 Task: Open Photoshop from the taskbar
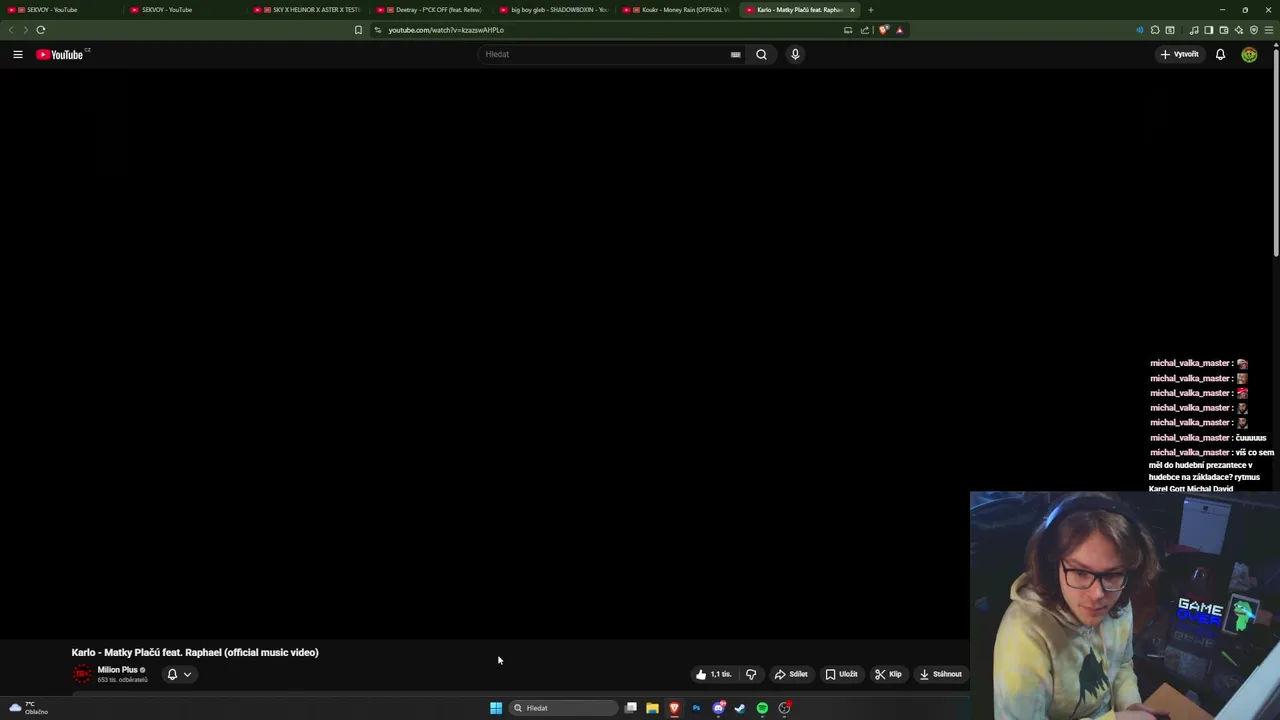click(696, 708)
